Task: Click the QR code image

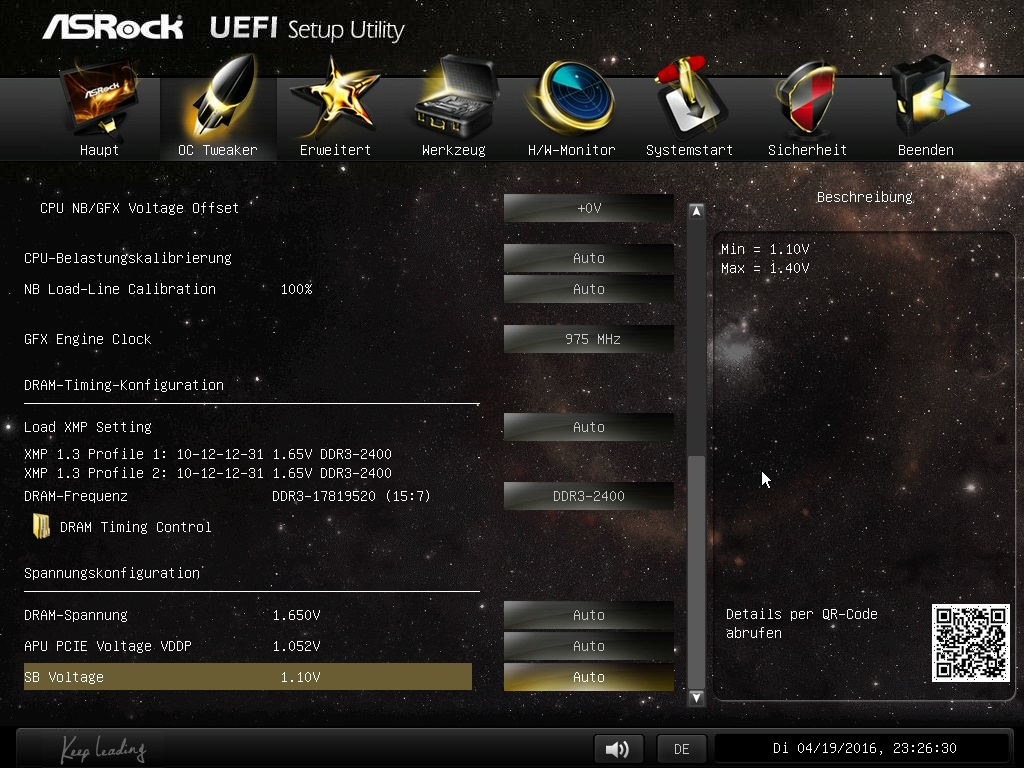Action: click(x=970, y=643)
